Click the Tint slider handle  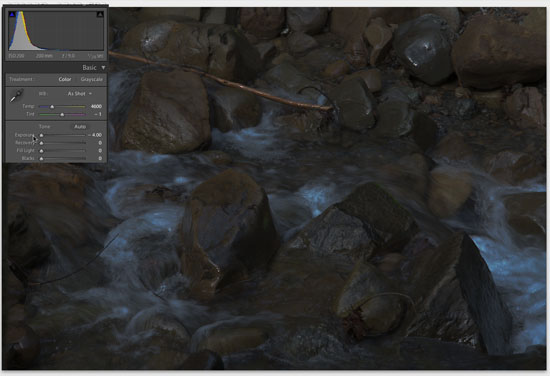[62, 114]
